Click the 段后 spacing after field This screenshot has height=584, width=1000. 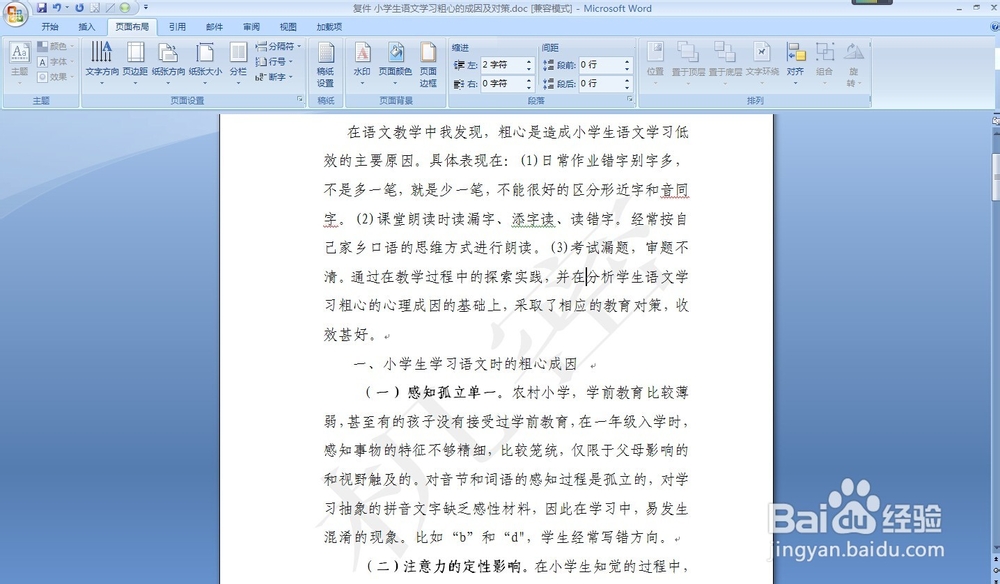[601, 84]
